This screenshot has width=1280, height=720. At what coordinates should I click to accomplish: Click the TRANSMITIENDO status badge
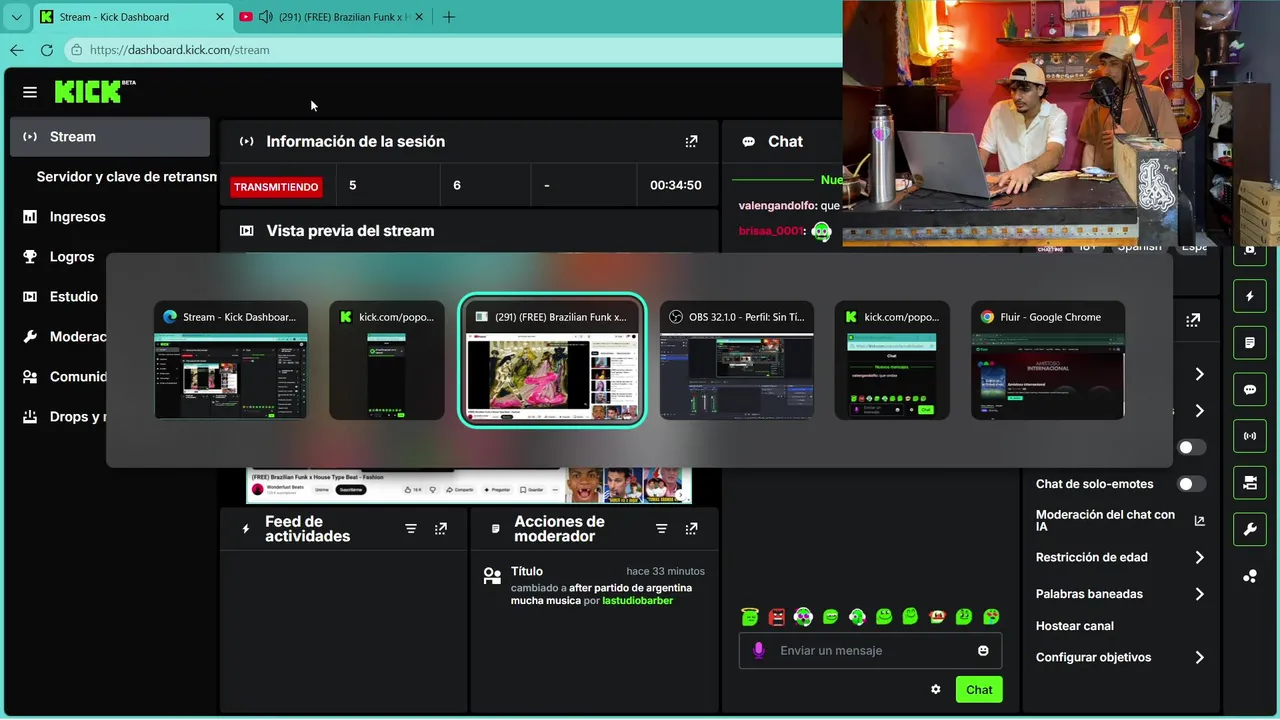(x=276, y=187)
